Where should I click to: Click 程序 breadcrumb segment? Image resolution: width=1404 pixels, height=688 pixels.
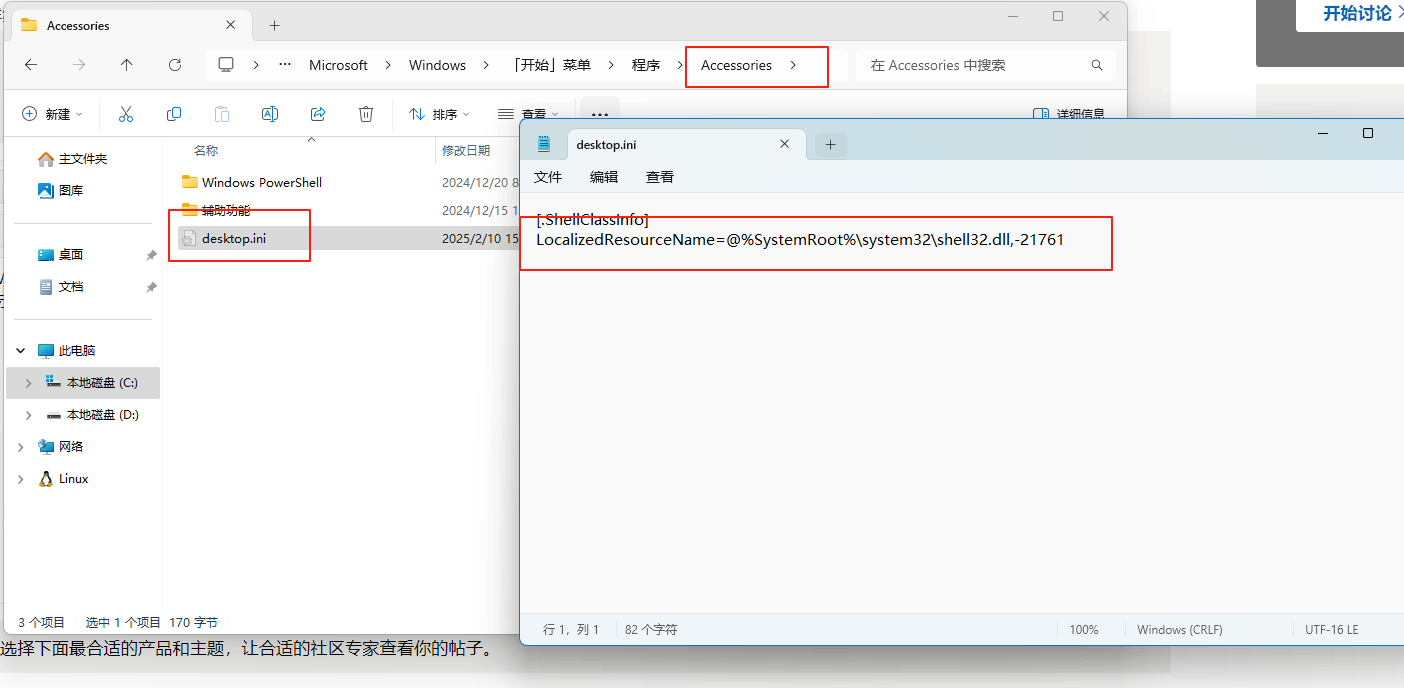646,65
